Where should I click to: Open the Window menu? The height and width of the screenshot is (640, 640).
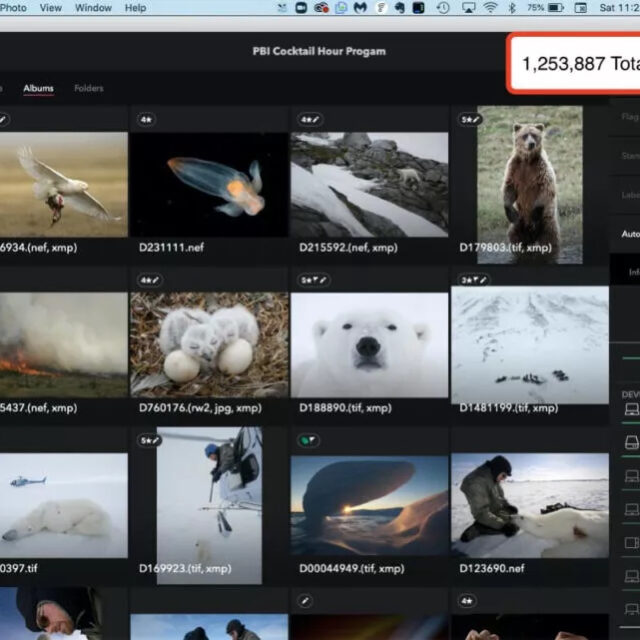[x=93, y=8]
